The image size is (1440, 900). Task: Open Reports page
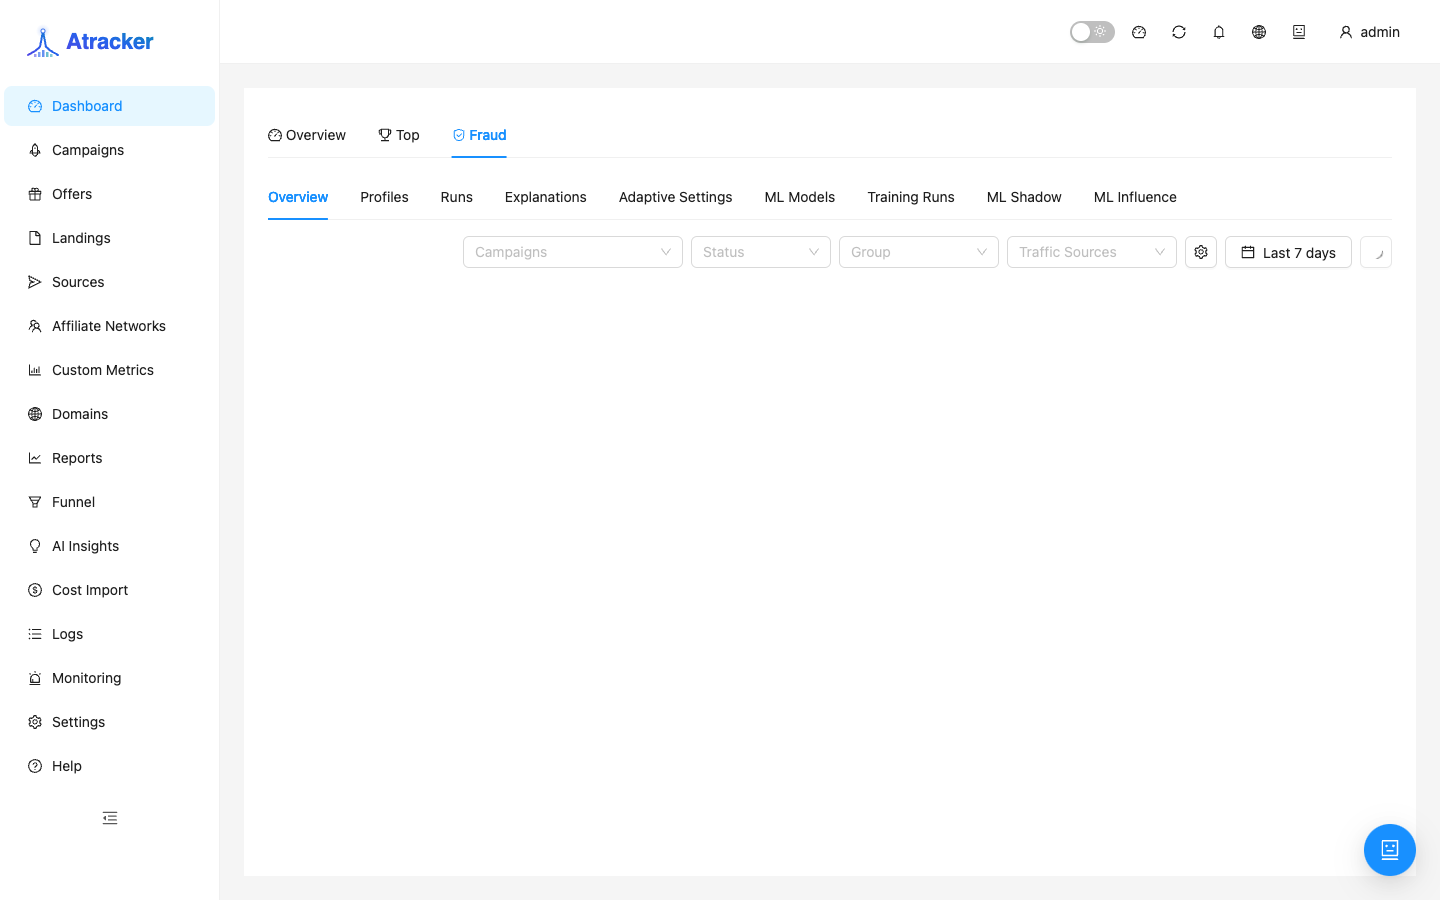coord(109,458)
